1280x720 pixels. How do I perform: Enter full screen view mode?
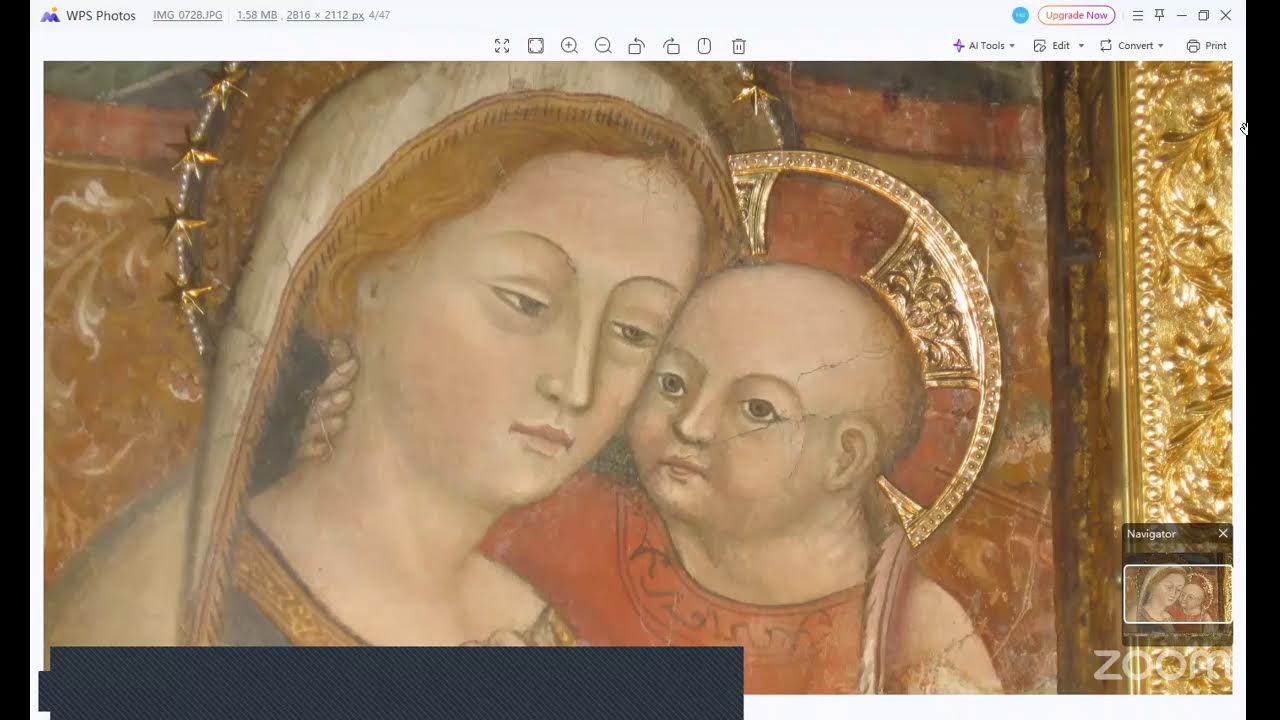click(x=502, y=46)
